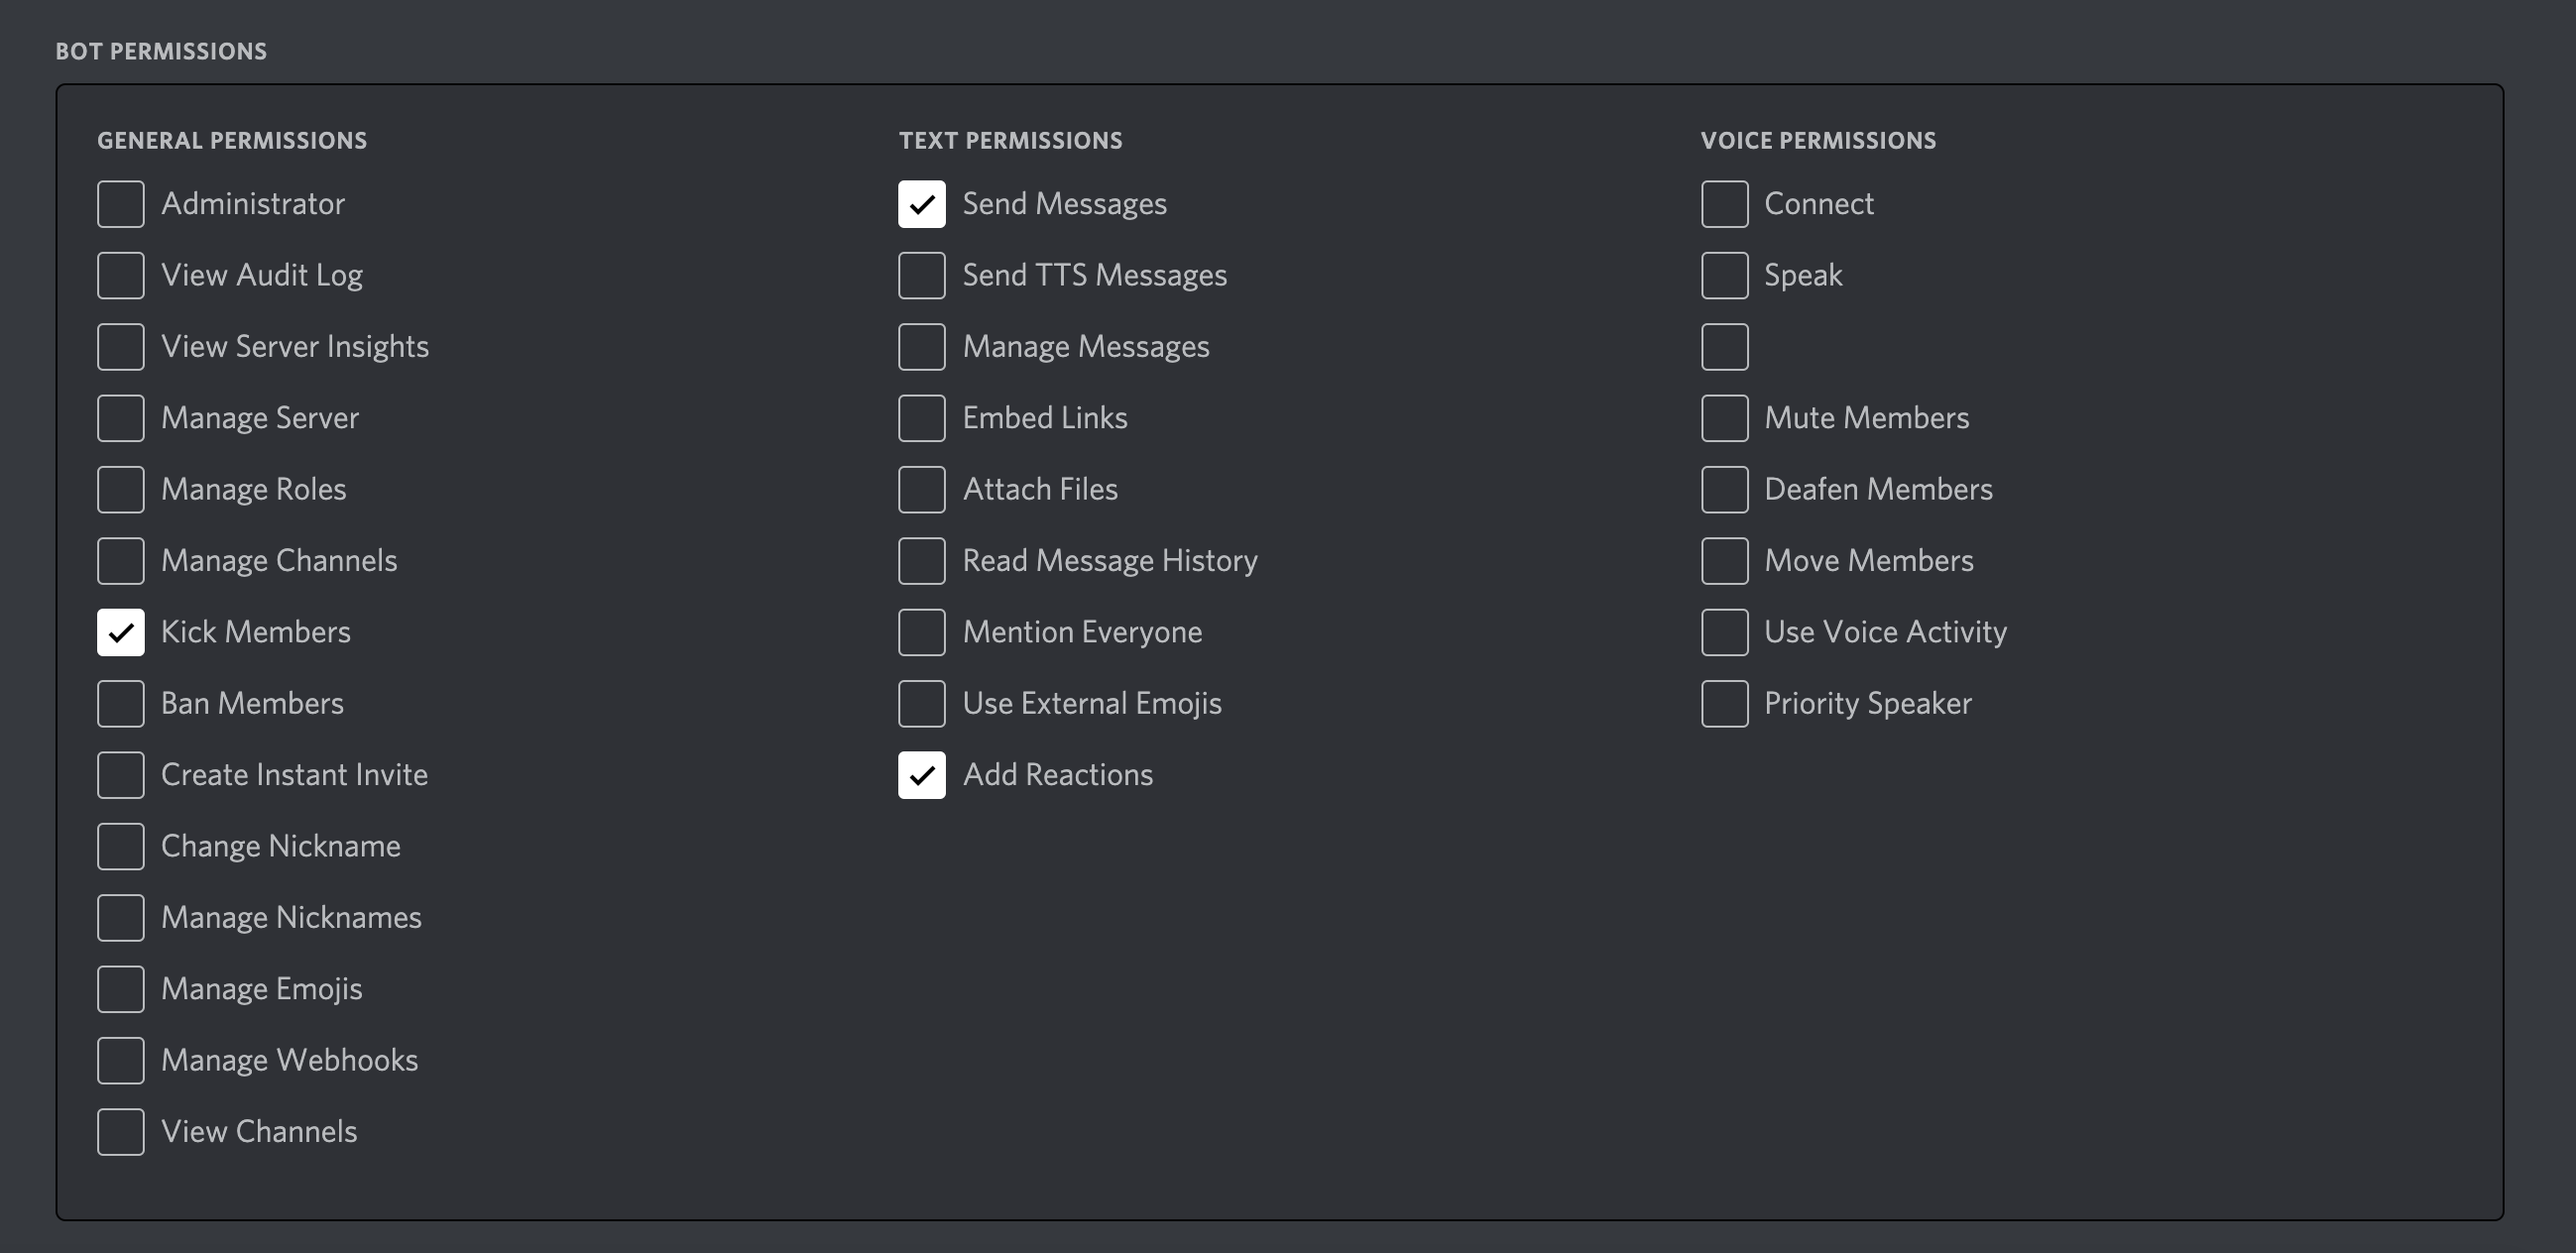Uncheck the Add Reactions permission

tap(921, 774)
